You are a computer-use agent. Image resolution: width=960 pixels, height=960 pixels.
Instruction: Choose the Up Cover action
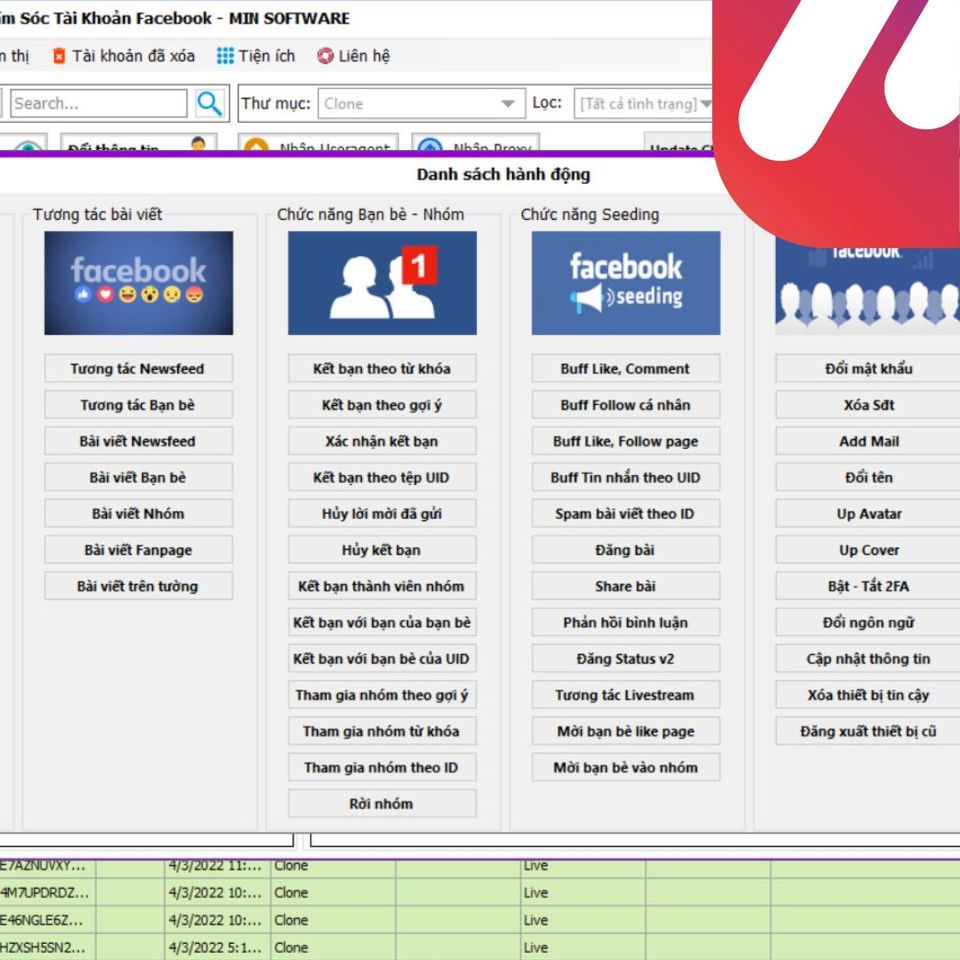(868, 550)
